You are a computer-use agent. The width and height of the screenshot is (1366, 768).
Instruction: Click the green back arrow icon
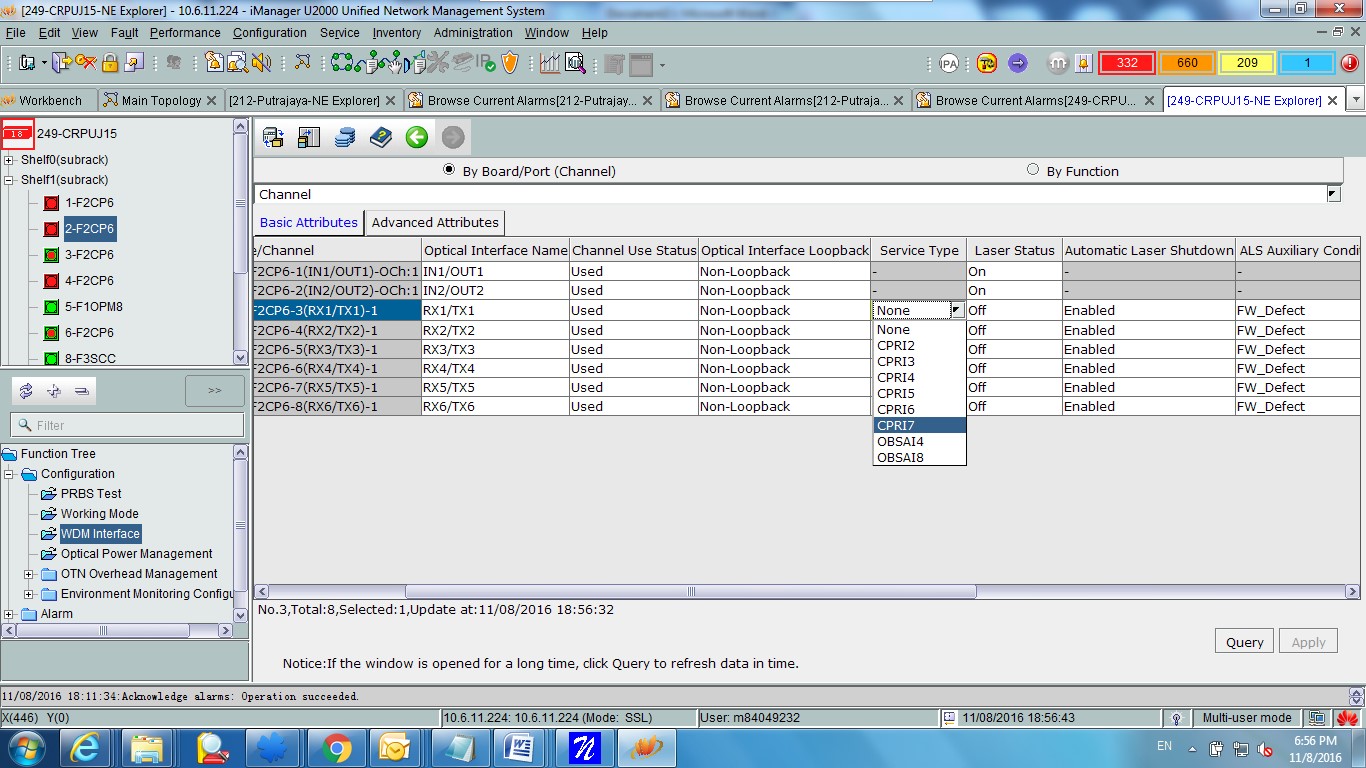pos(417,137)
